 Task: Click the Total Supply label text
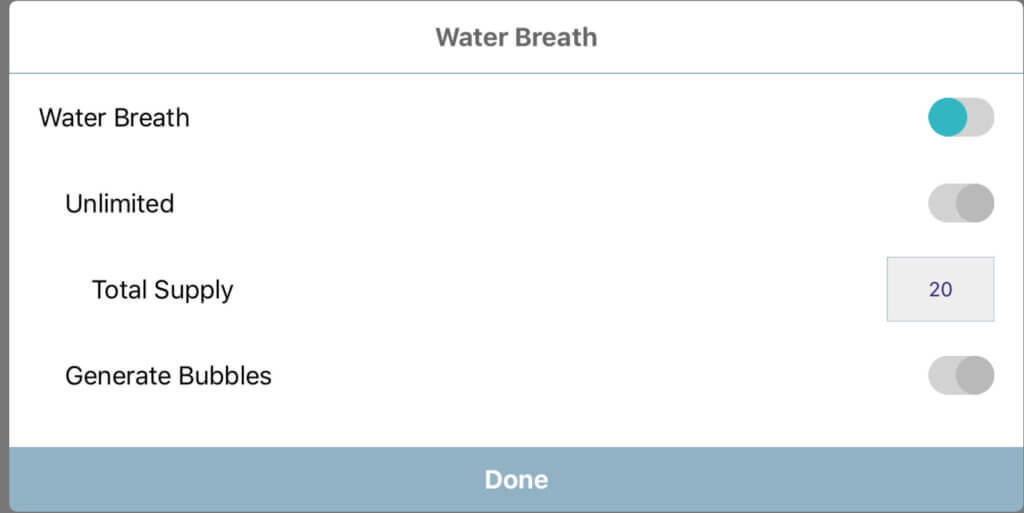pos(163,290)
